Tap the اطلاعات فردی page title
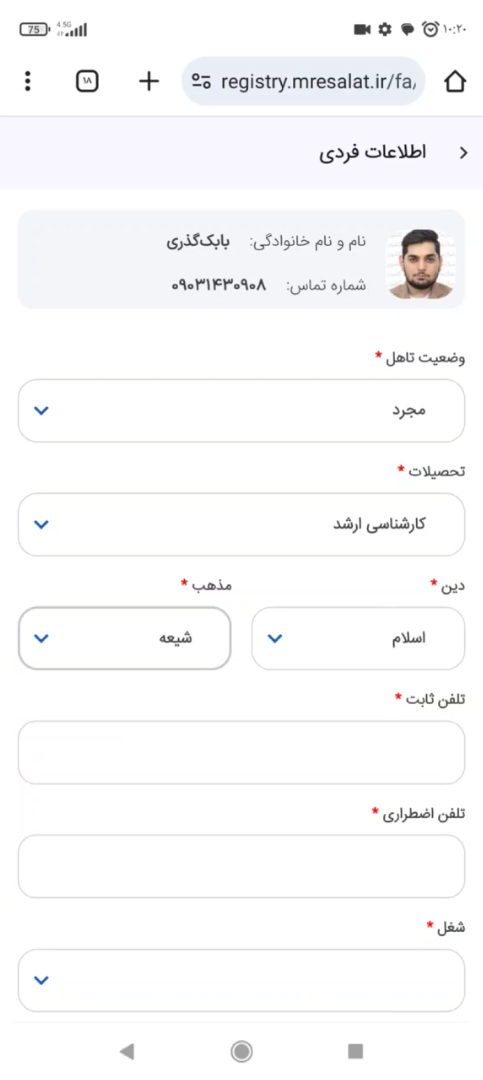The image size is (483, 1080). (373, 153)
